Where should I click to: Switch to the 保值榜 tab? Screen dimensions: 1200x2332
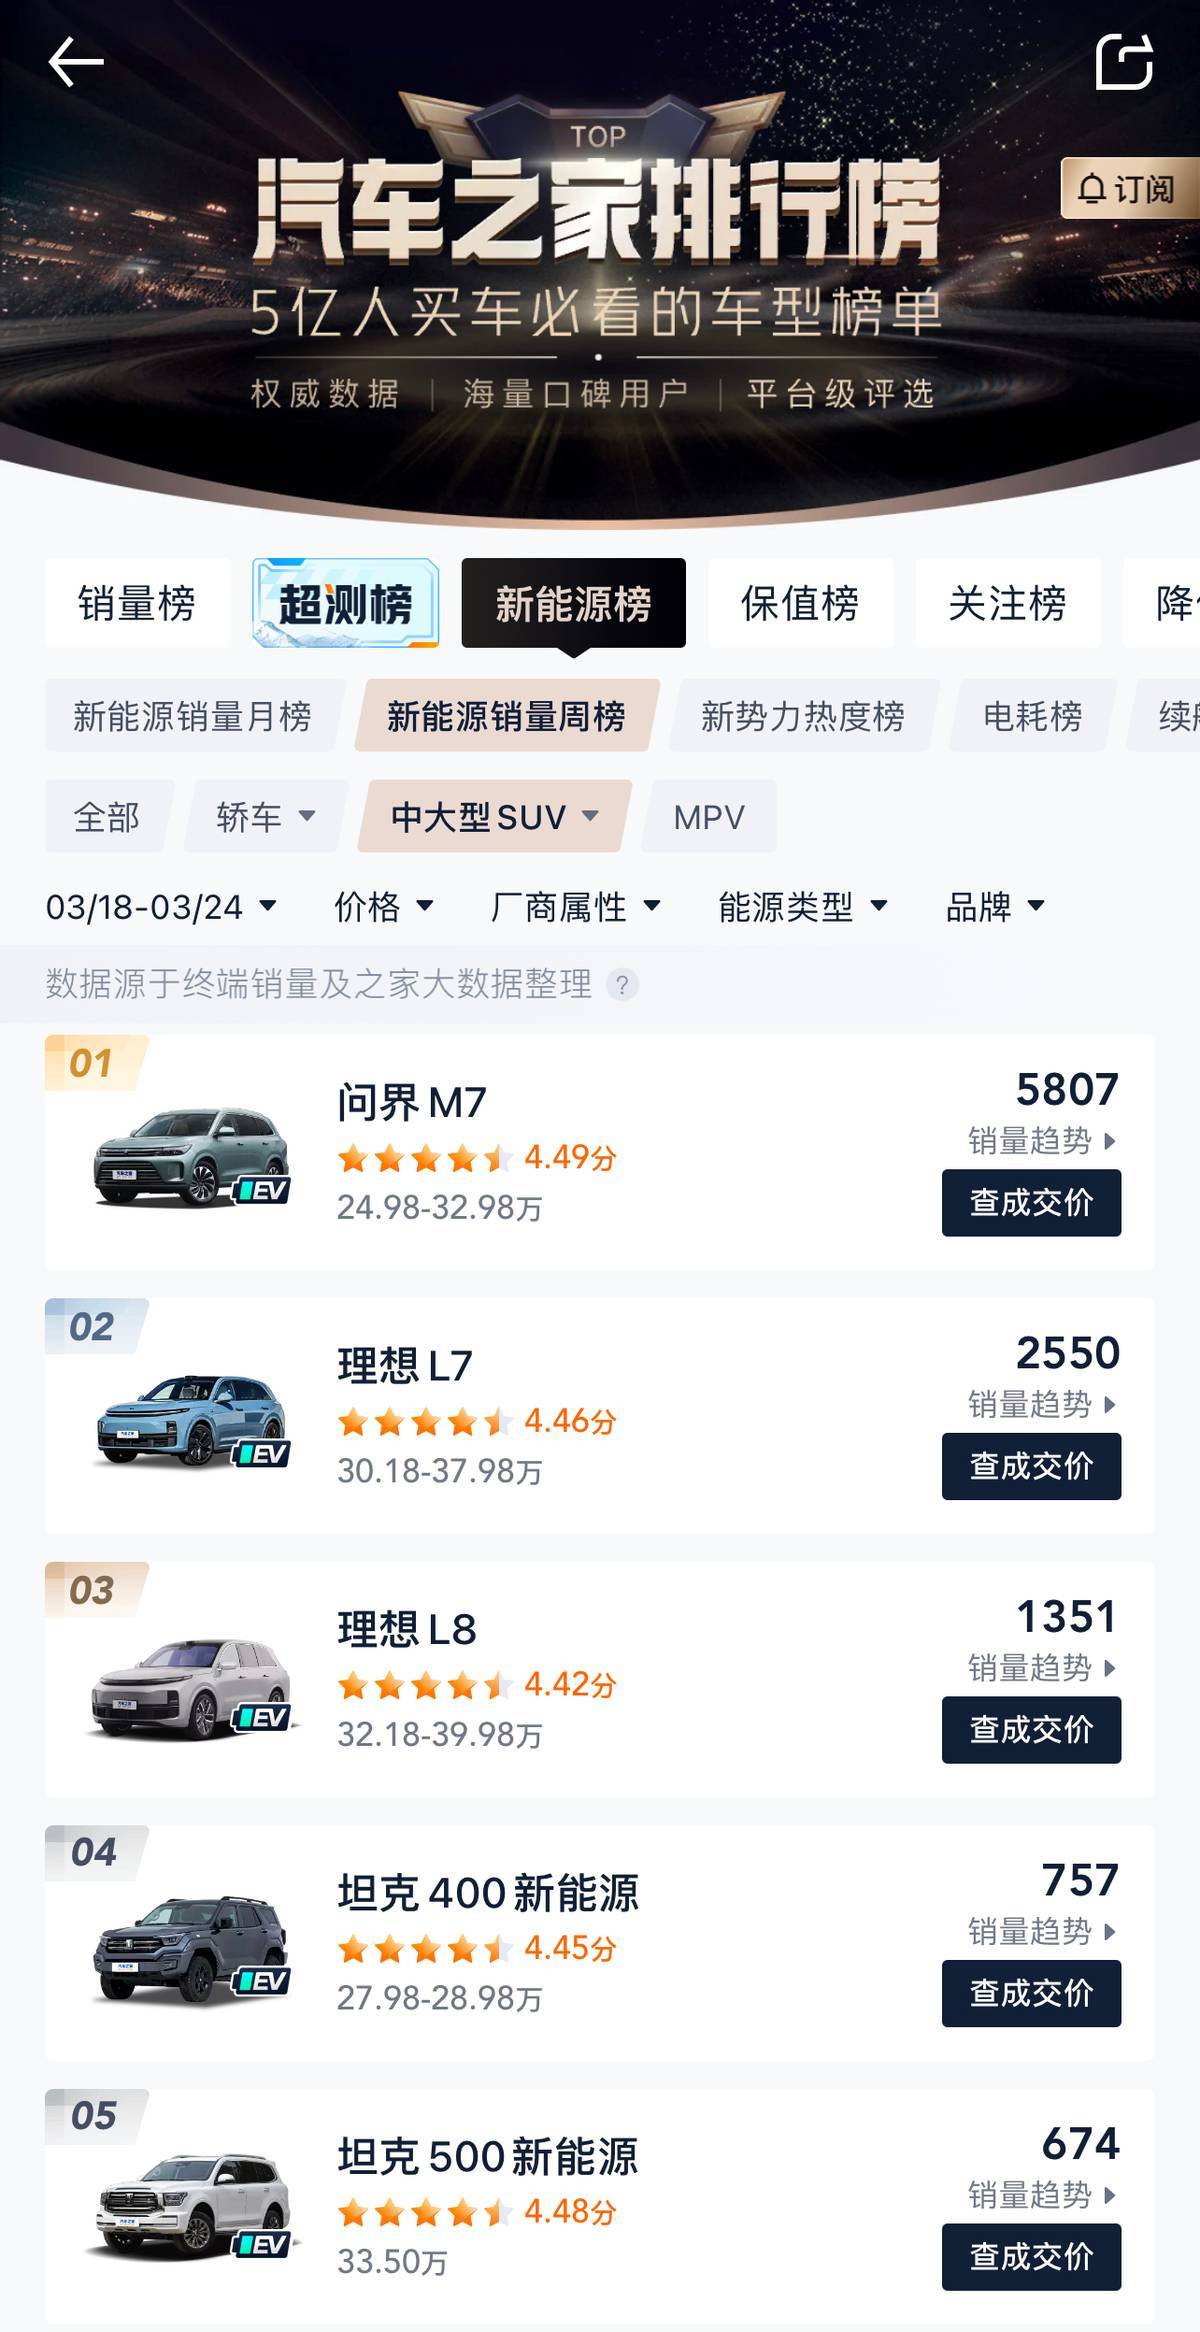(x=800, y=603)
